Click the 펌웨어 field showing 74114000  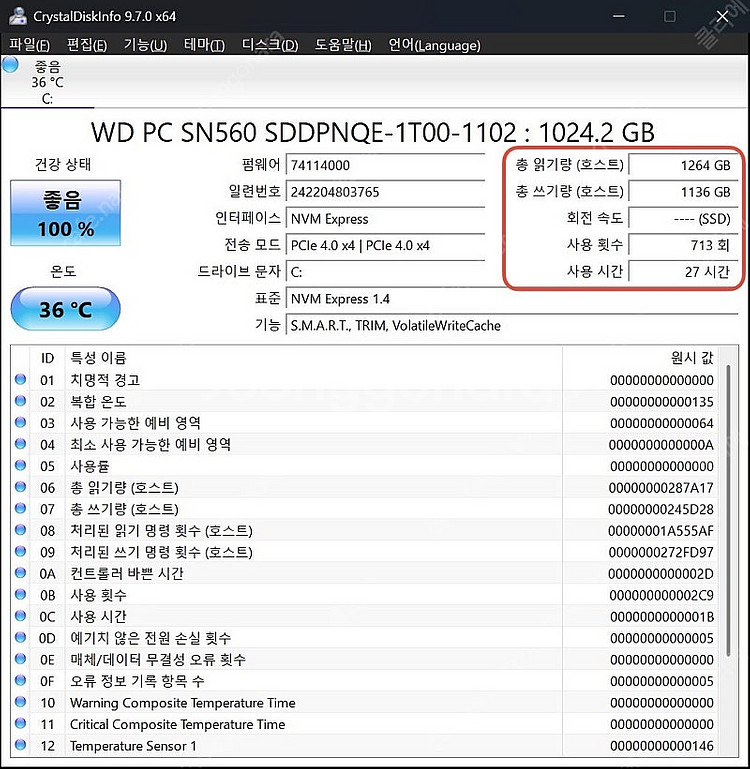coord(386,165)
